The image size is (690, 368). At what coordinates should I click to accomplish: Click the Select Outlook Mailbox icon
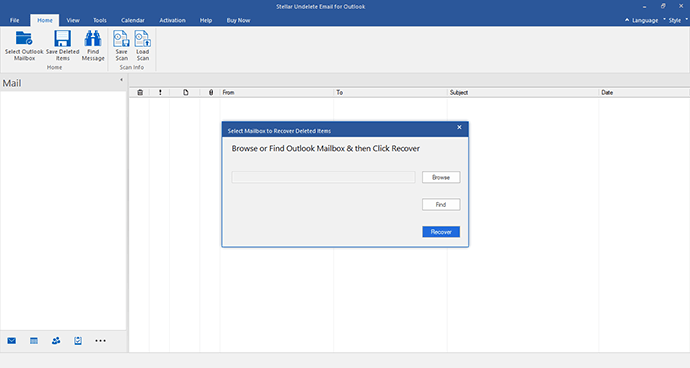(24, 39)
